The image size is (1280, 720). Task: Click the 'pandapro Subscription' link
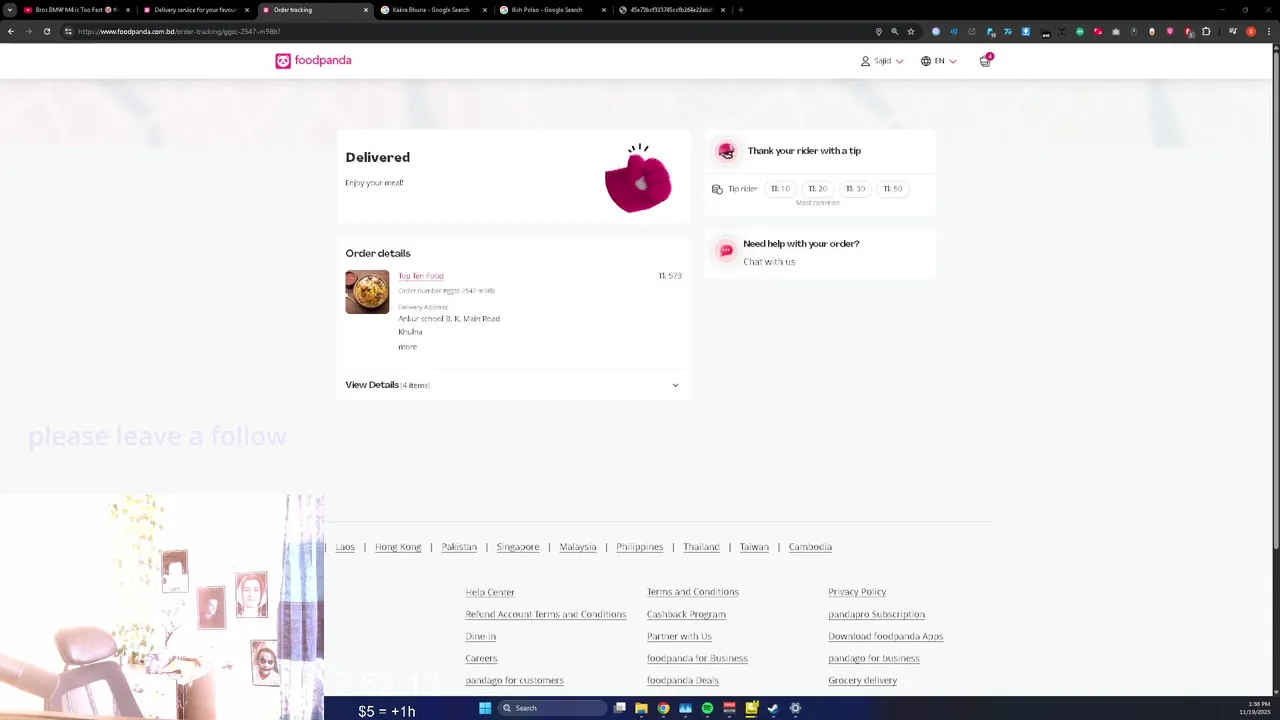point(876,614)
